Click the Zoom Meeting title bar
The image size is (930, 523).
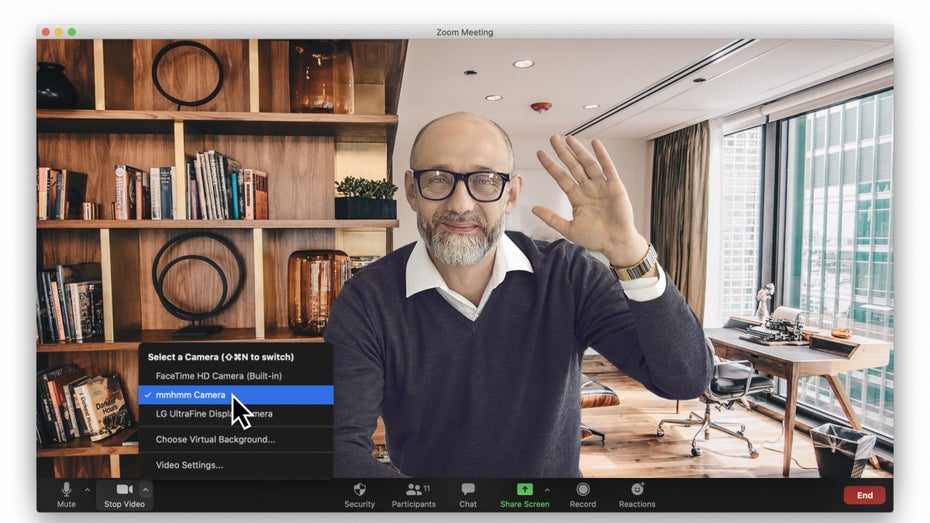pyautogui.click(x=464, y=32)
